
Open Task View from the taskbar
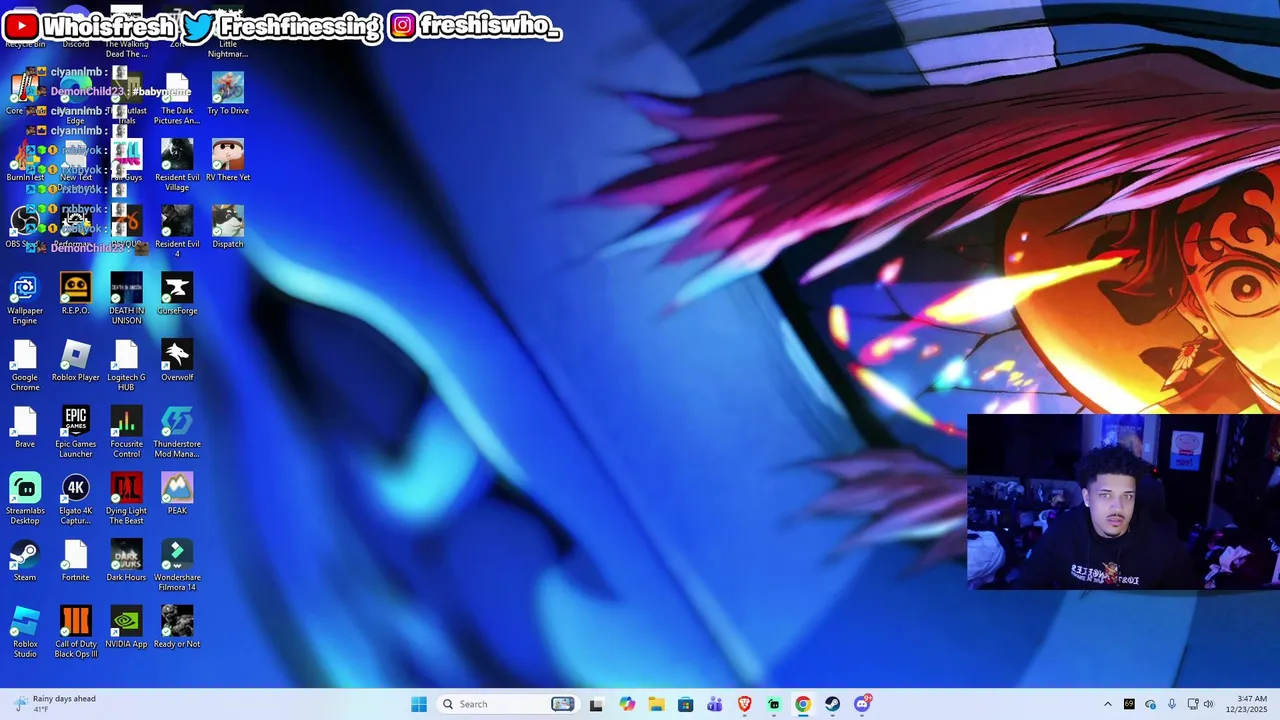(596, 704)
